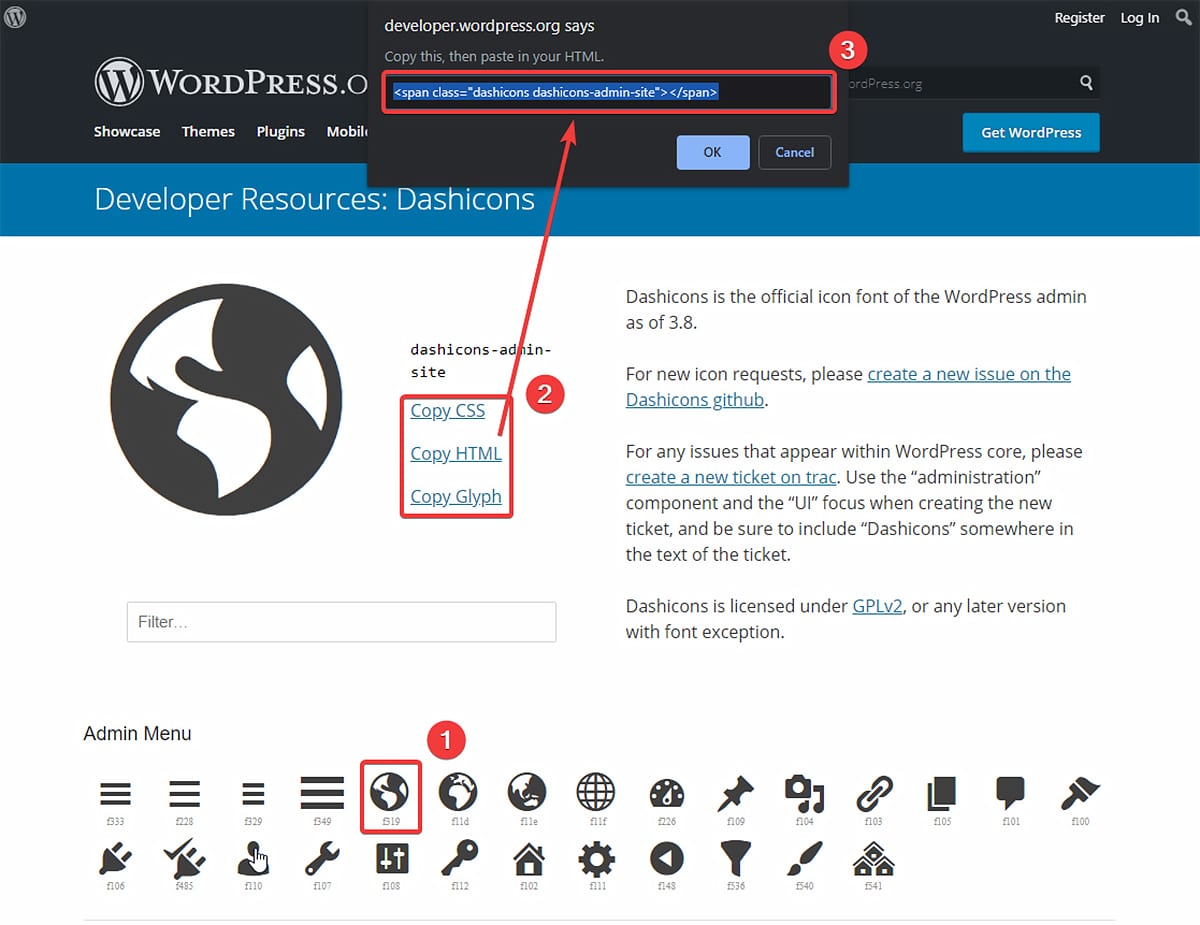Select the settings sliders icon f108

391,859
